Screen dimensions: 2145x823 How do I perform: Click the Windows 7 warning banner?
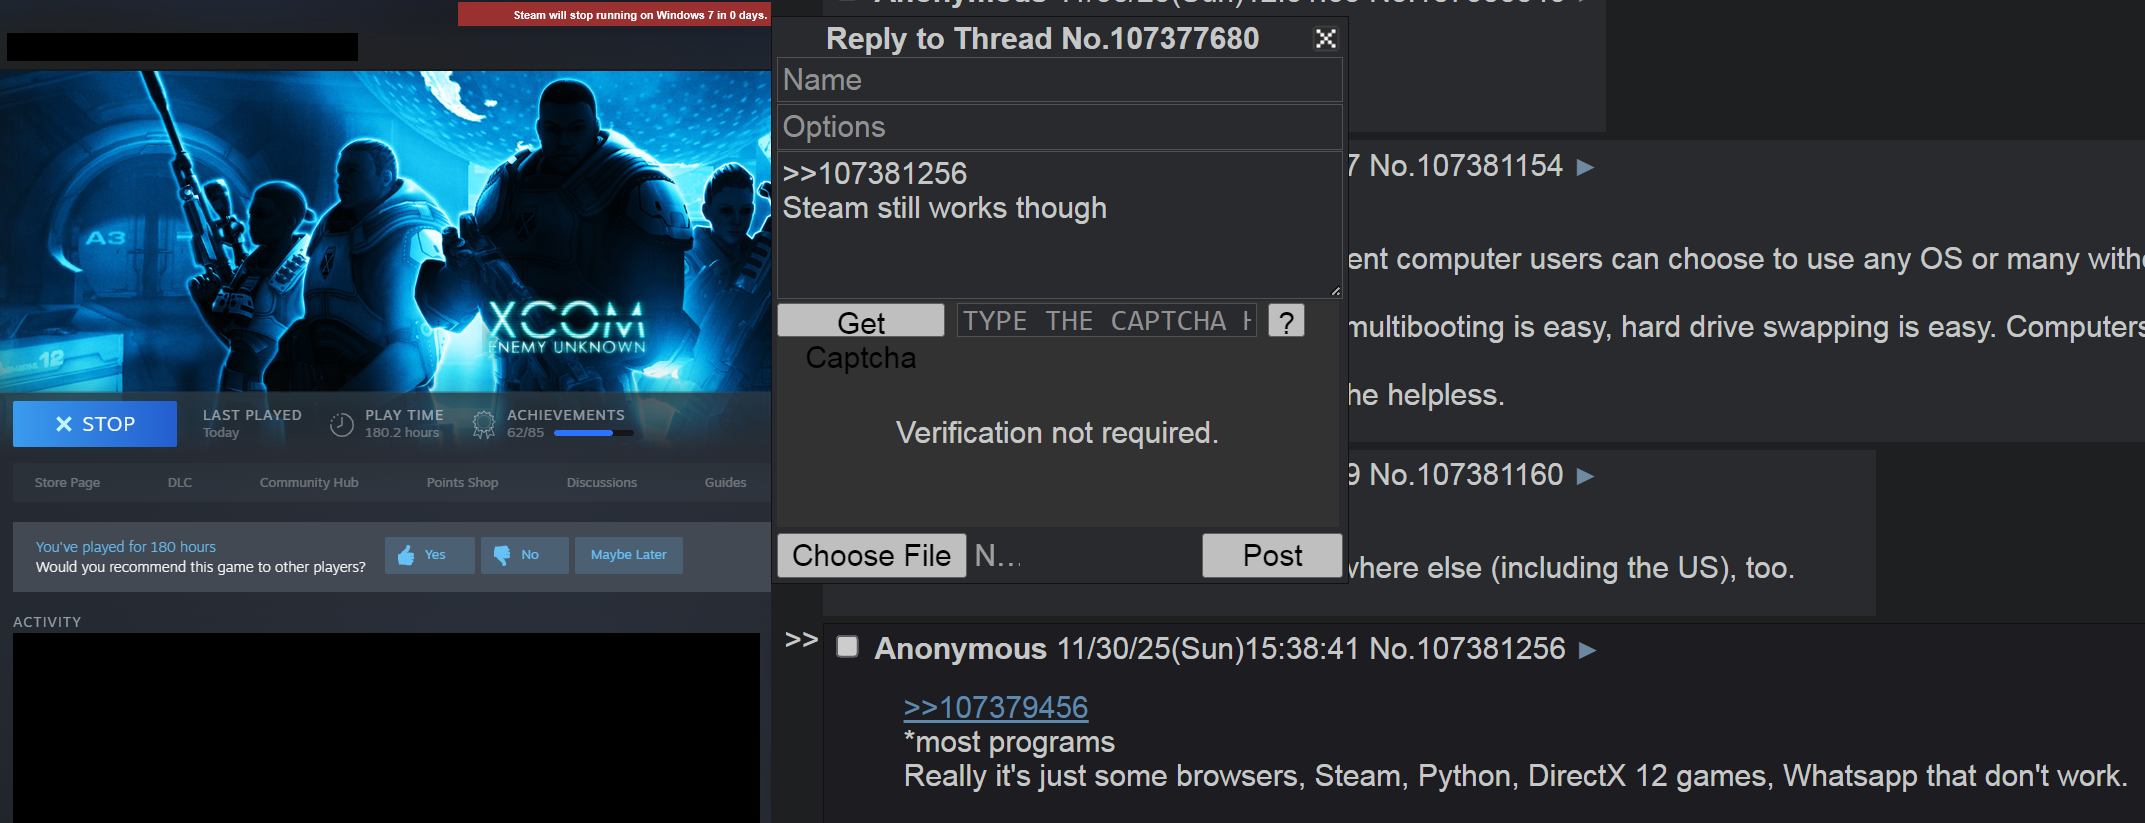coord(614,14)
